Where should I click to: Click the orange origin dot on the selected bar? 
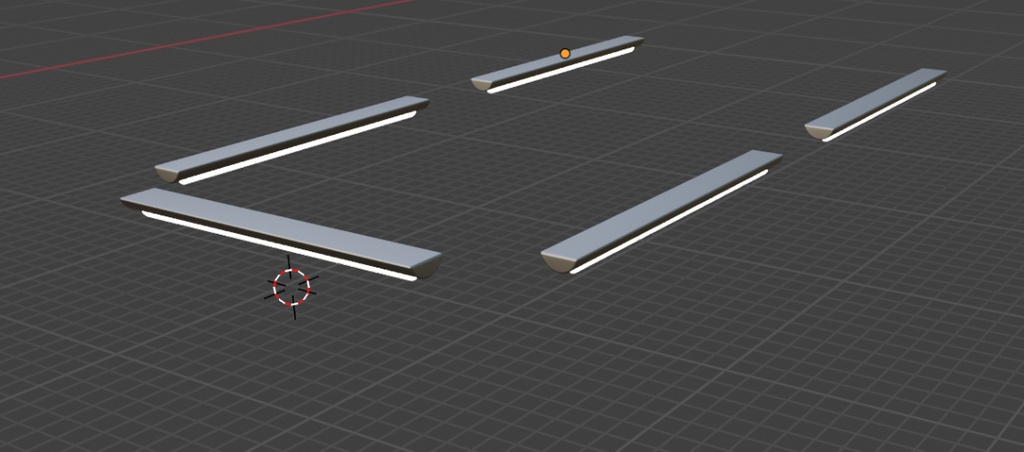coord(565,54)
